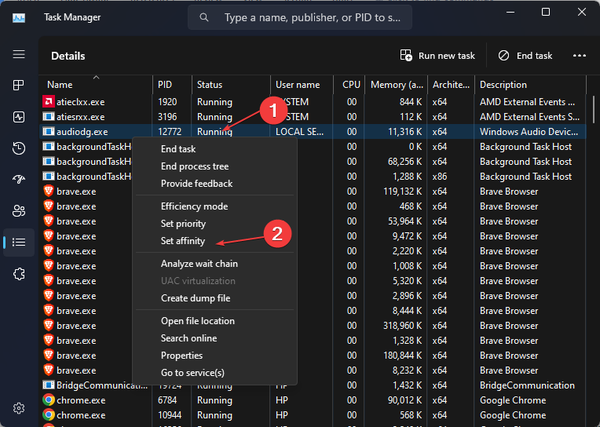
Task: Sort by the Name column header
Action: point(60,85)
